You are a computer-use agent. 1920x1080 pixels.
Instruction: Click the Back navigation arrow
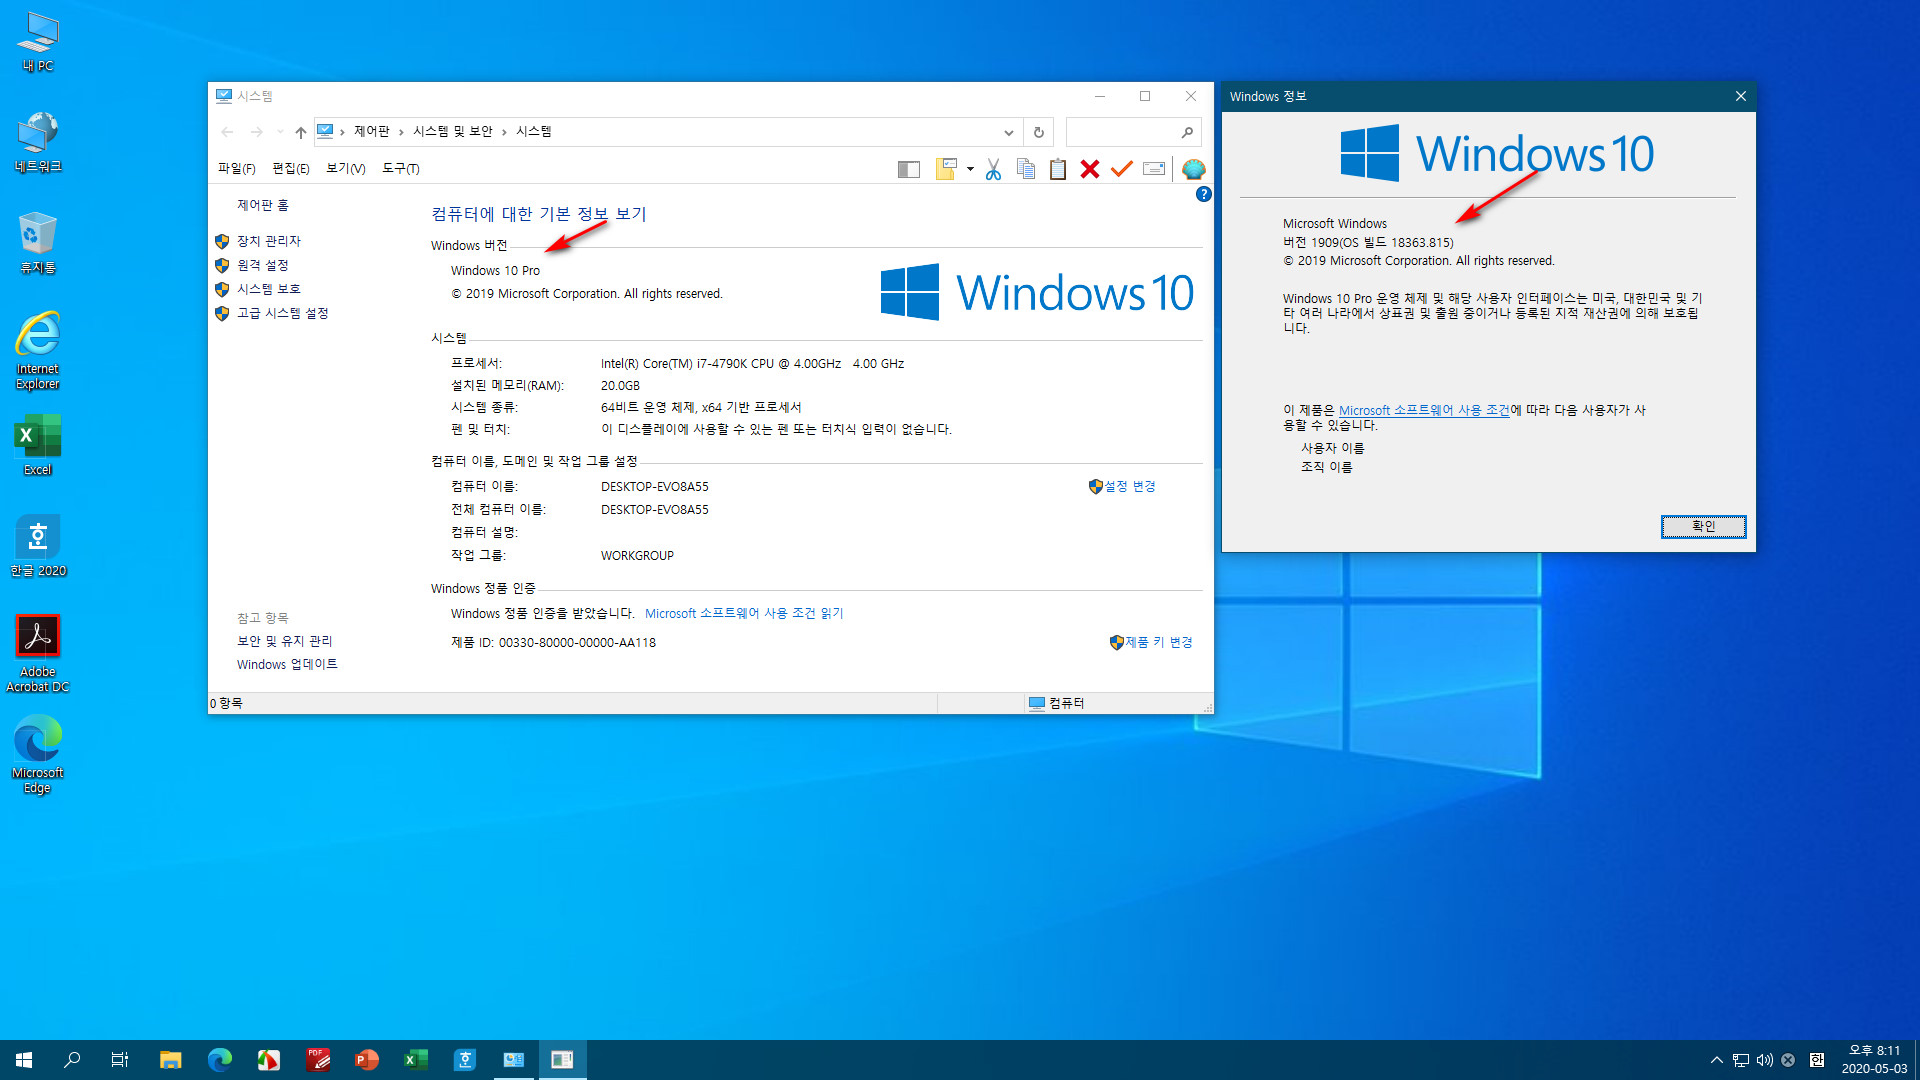227,132
